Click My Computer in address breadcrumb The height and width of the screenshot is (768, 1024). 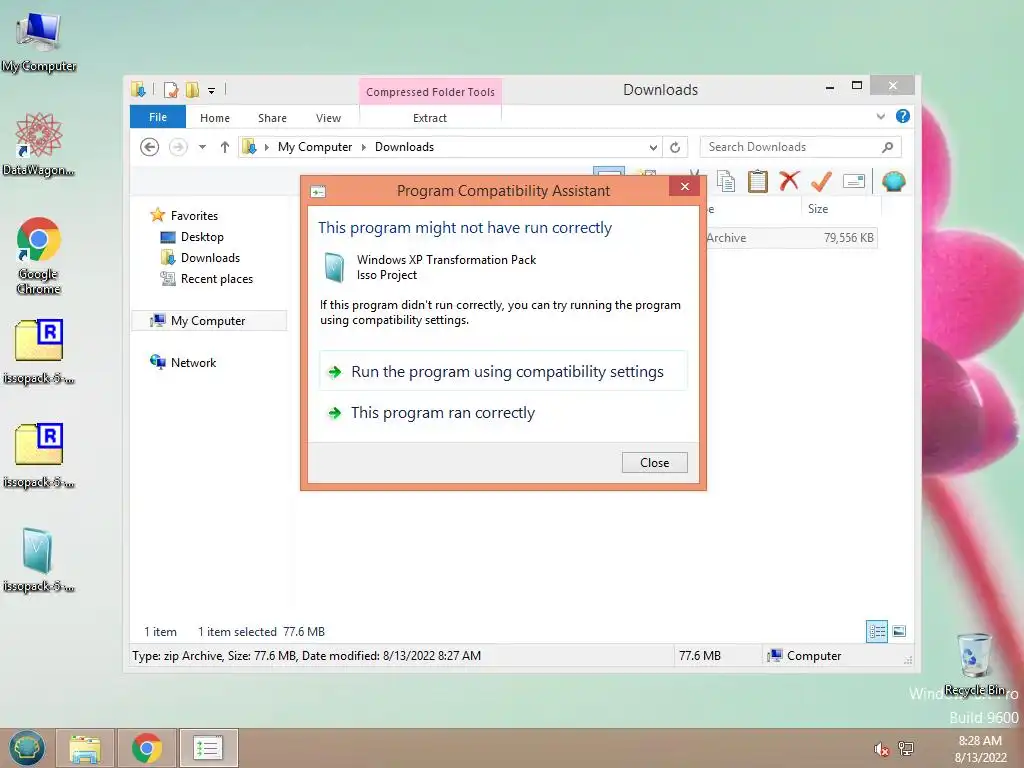pyautogui.click(x=315, y=147)
